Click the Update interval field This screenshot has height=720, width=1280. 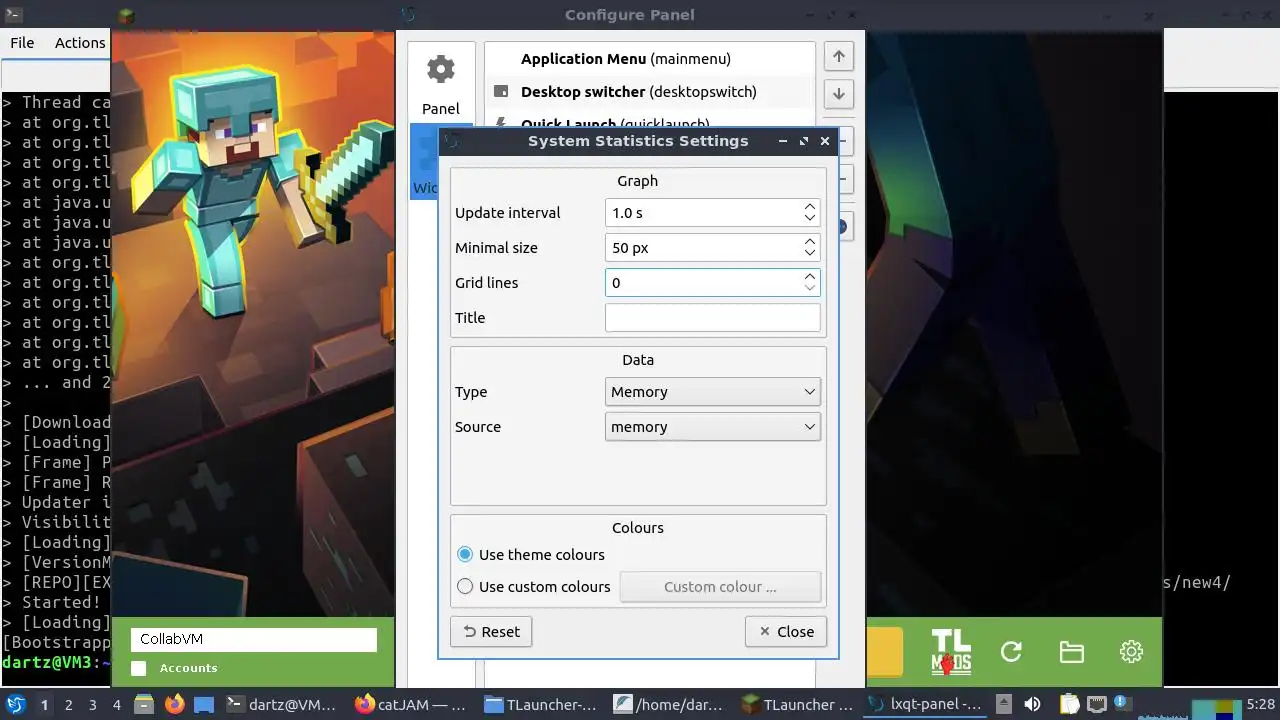(703, 213)
